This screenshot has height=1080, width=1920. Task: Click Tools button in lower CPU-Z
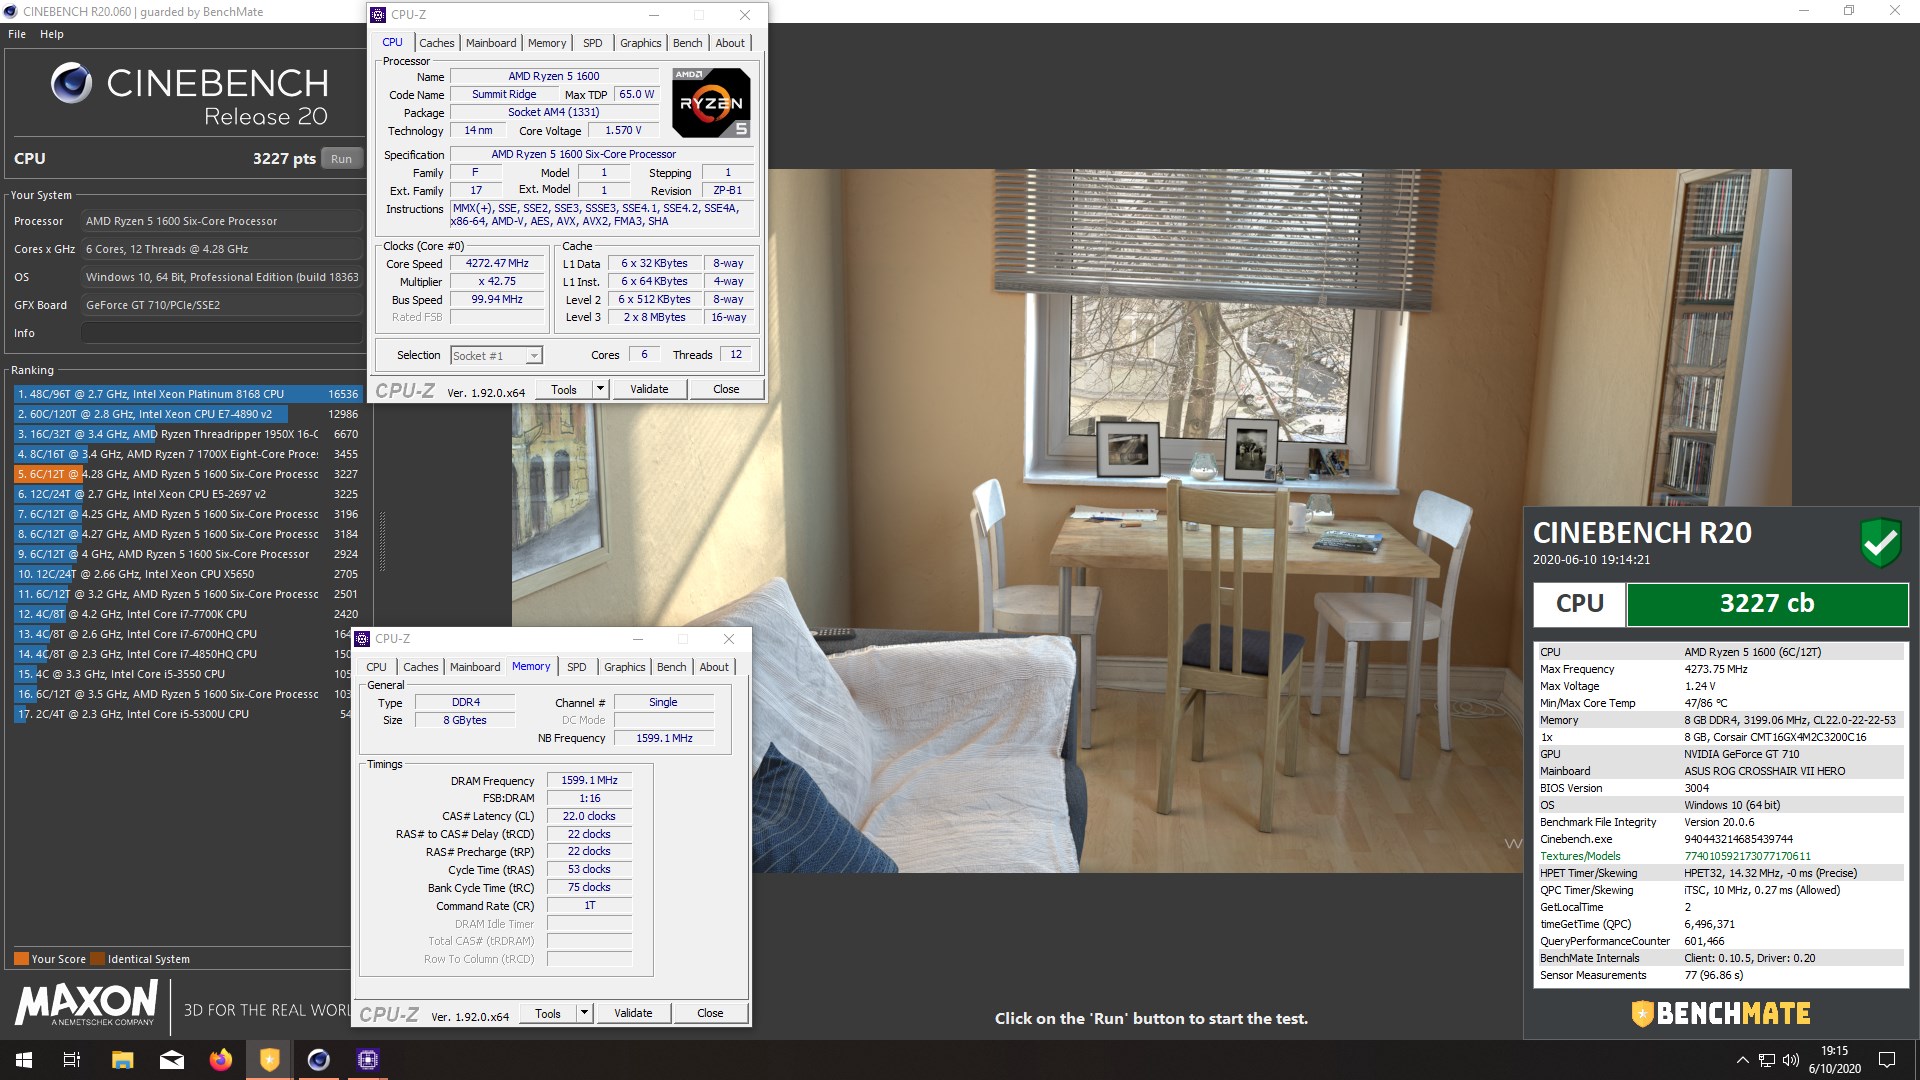coord(548,1014)
